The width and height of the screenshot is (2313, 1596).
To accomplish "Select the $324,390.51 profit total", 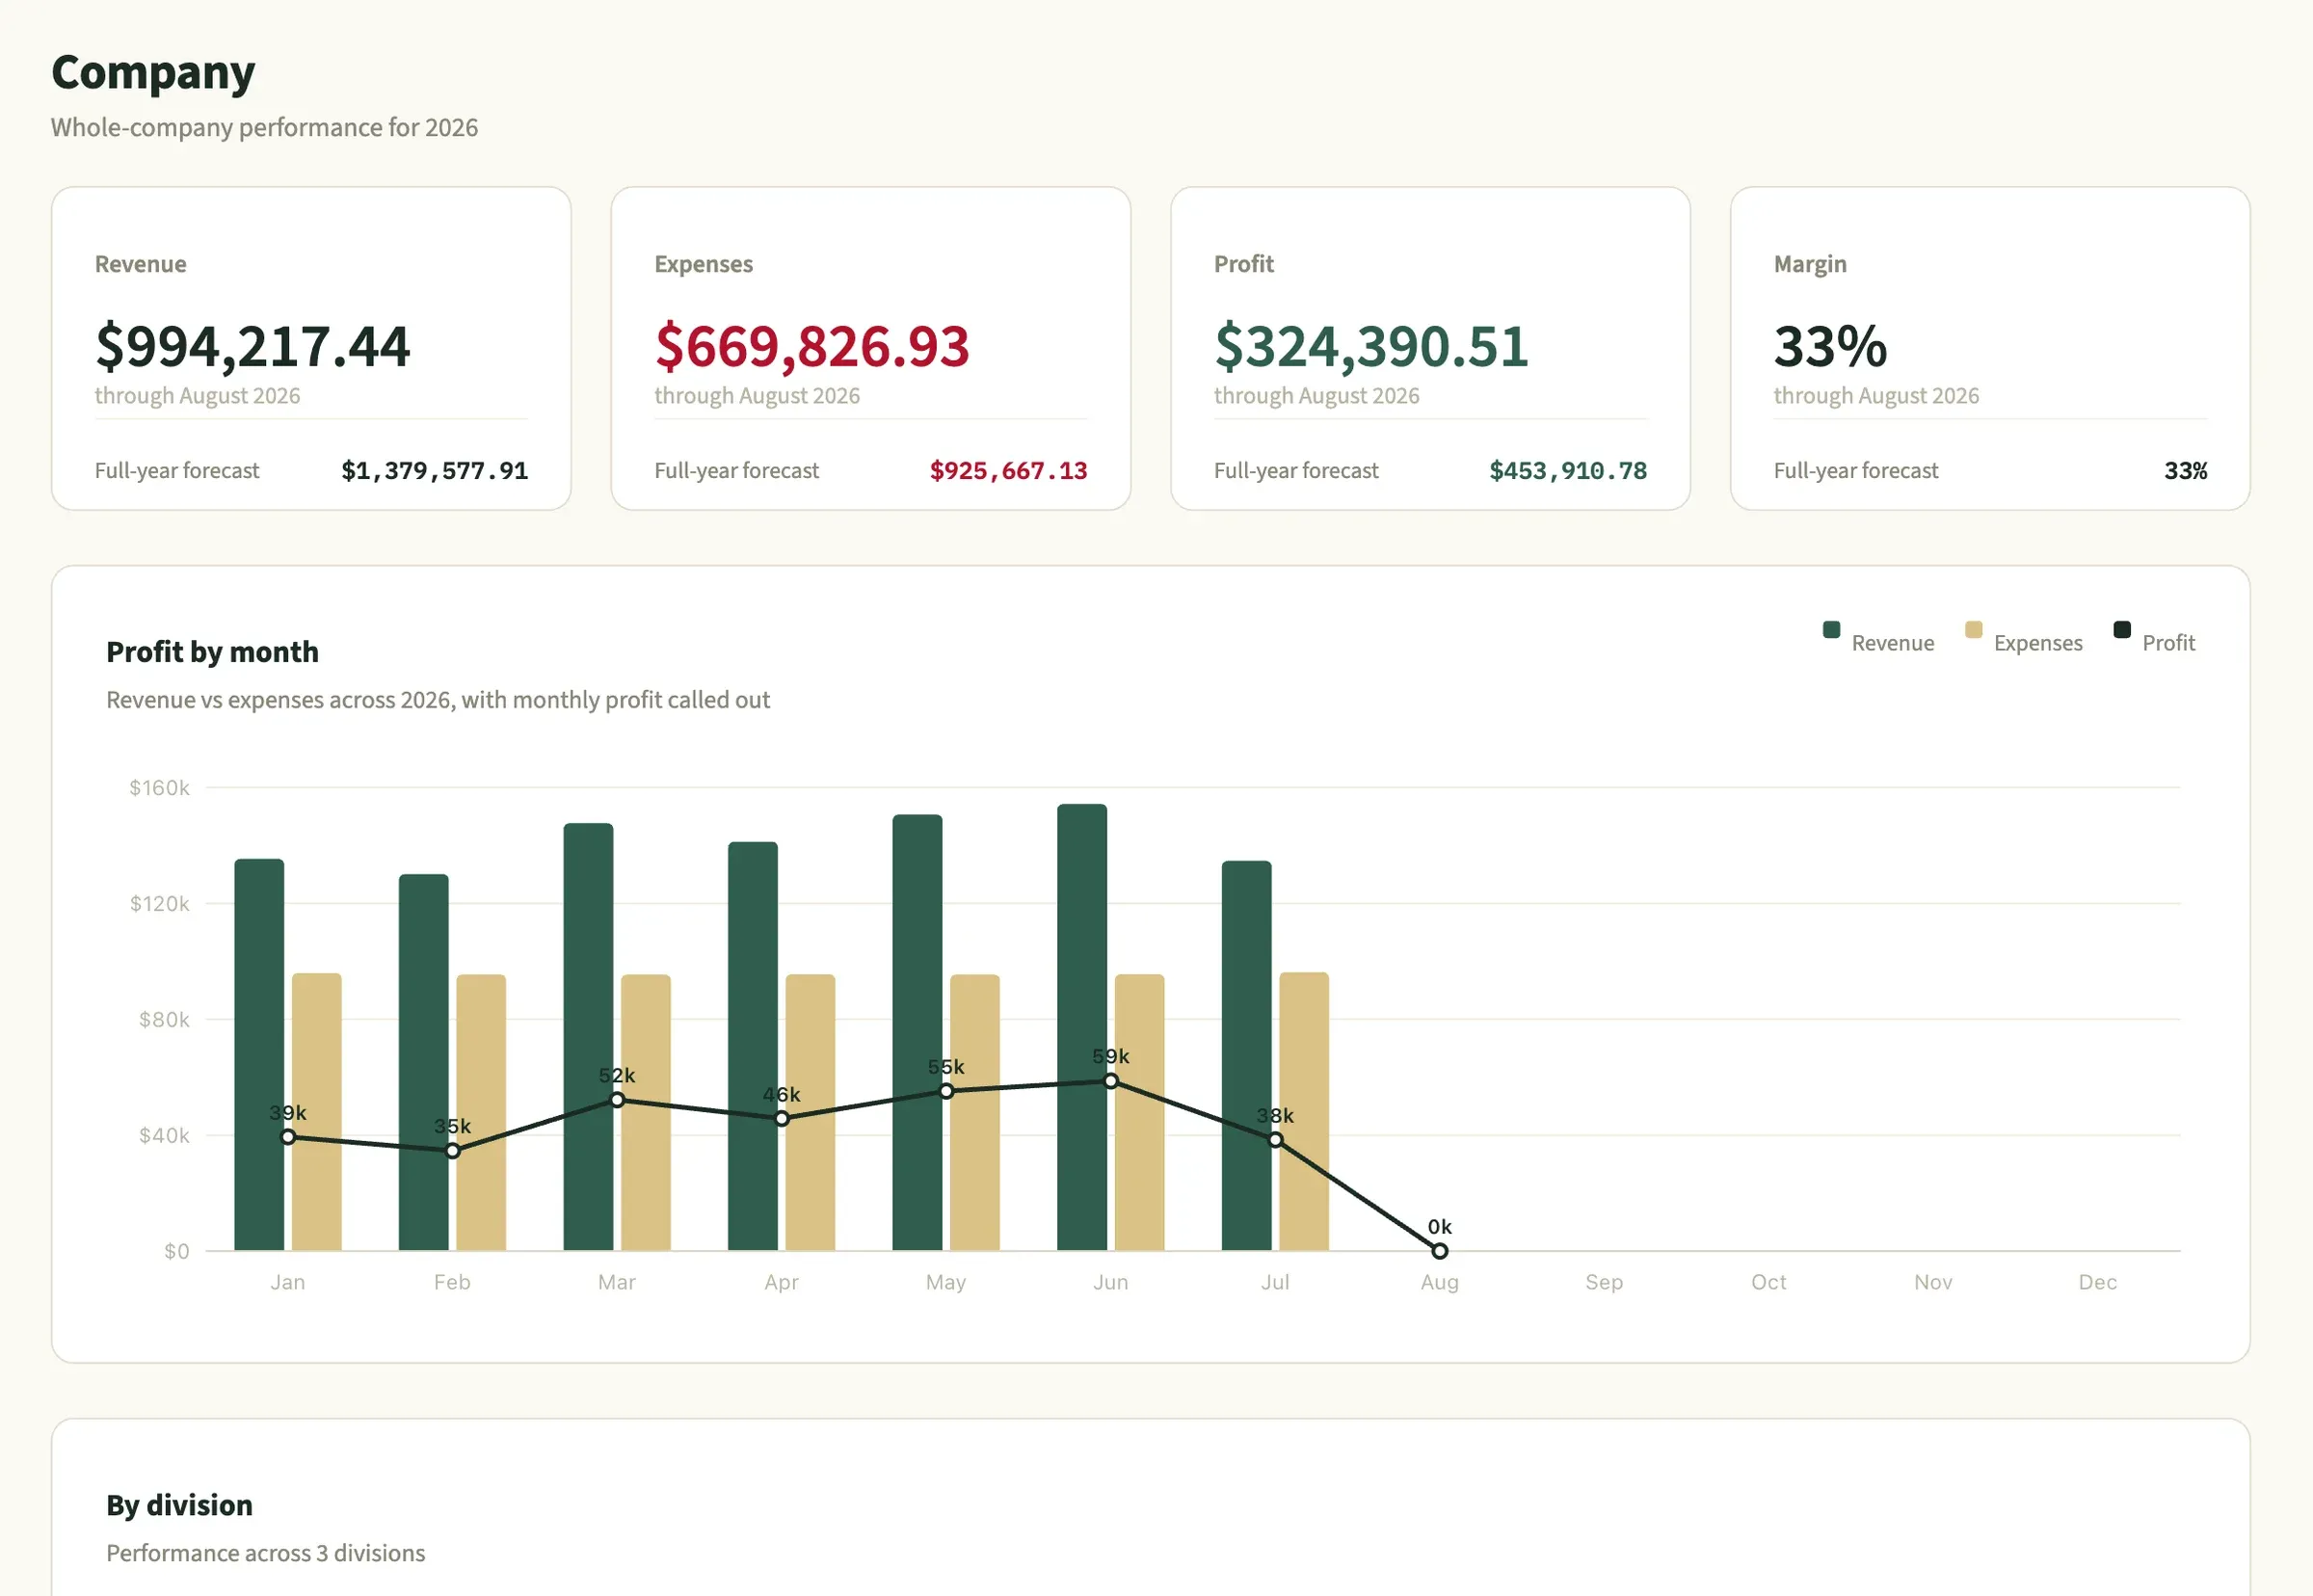I will coord(1370,346).
